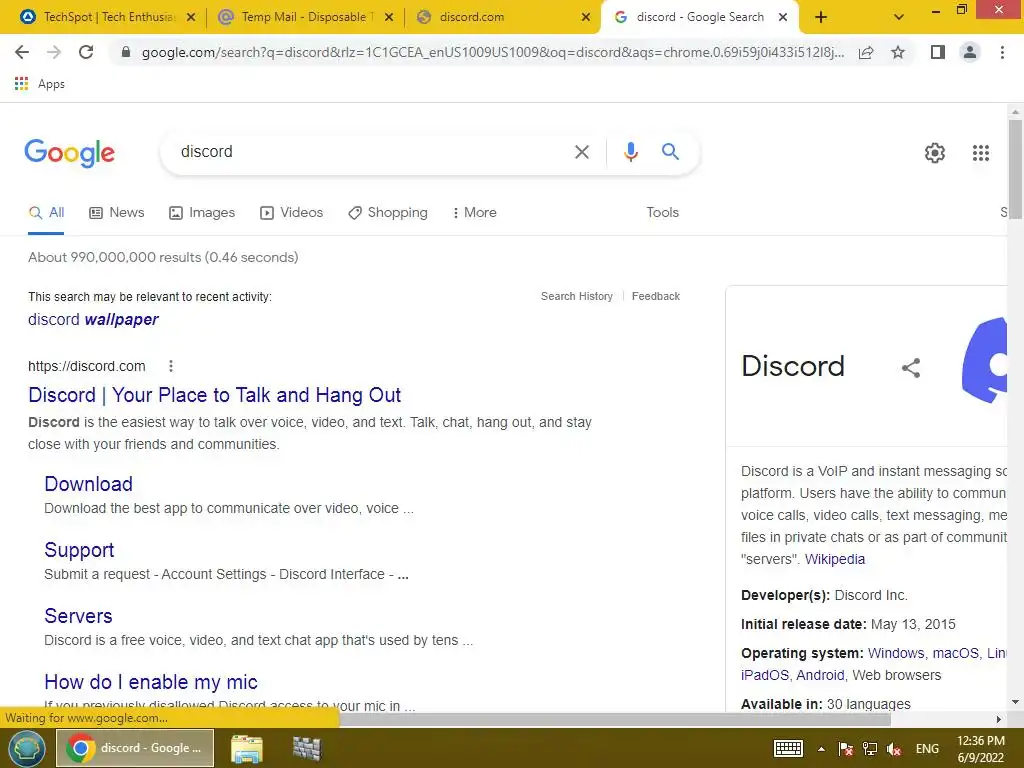Screen dimensions: 1024x768
Task: Select the All results tab
Action: pyautogui.click(x=46, y=213)
